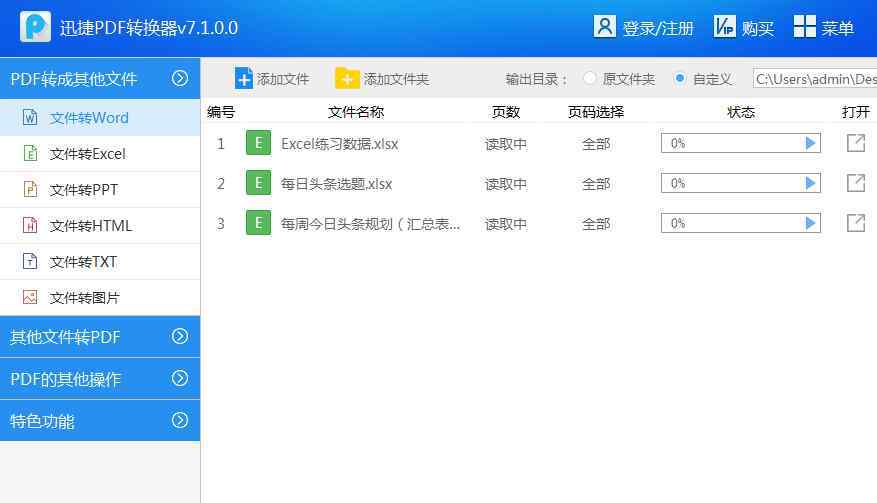Viewport: 877px width, 503px height.
Task: Click the 迅捷PDF转换器 app logo icon
Action: pos(35,26)
